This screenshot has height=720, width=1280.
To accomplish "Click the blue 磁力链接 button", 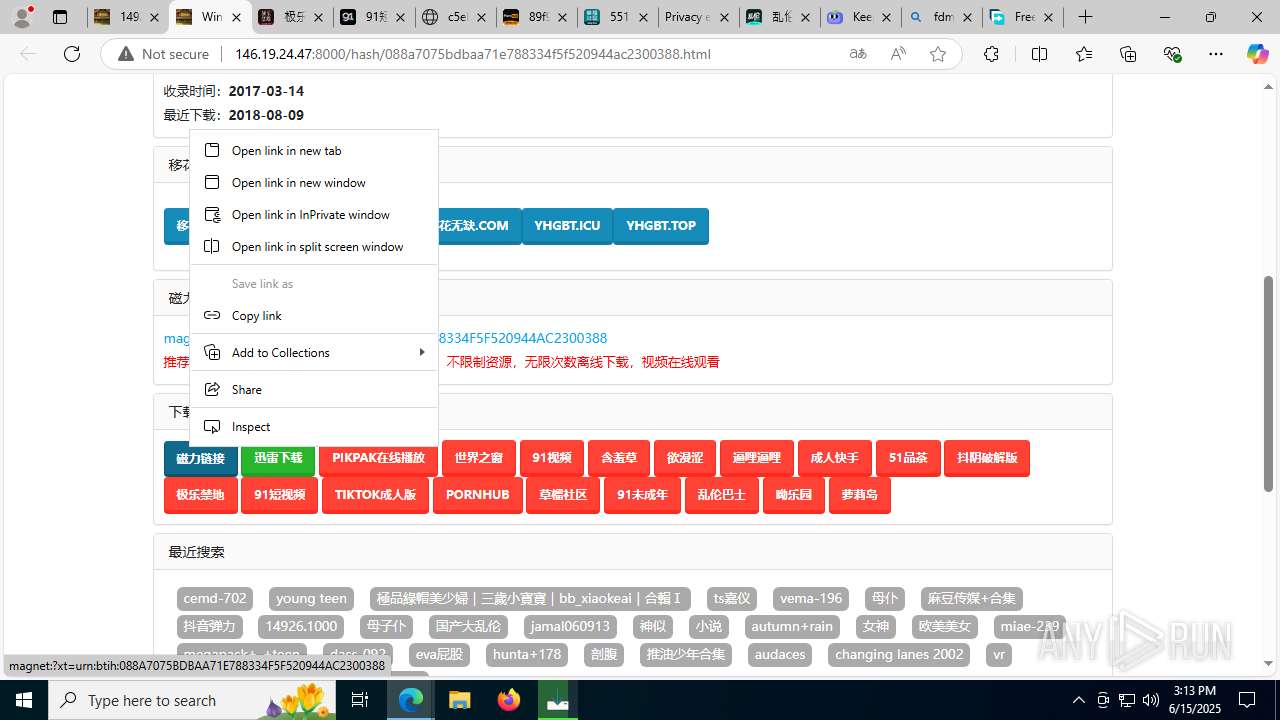I will click(201, 458).
